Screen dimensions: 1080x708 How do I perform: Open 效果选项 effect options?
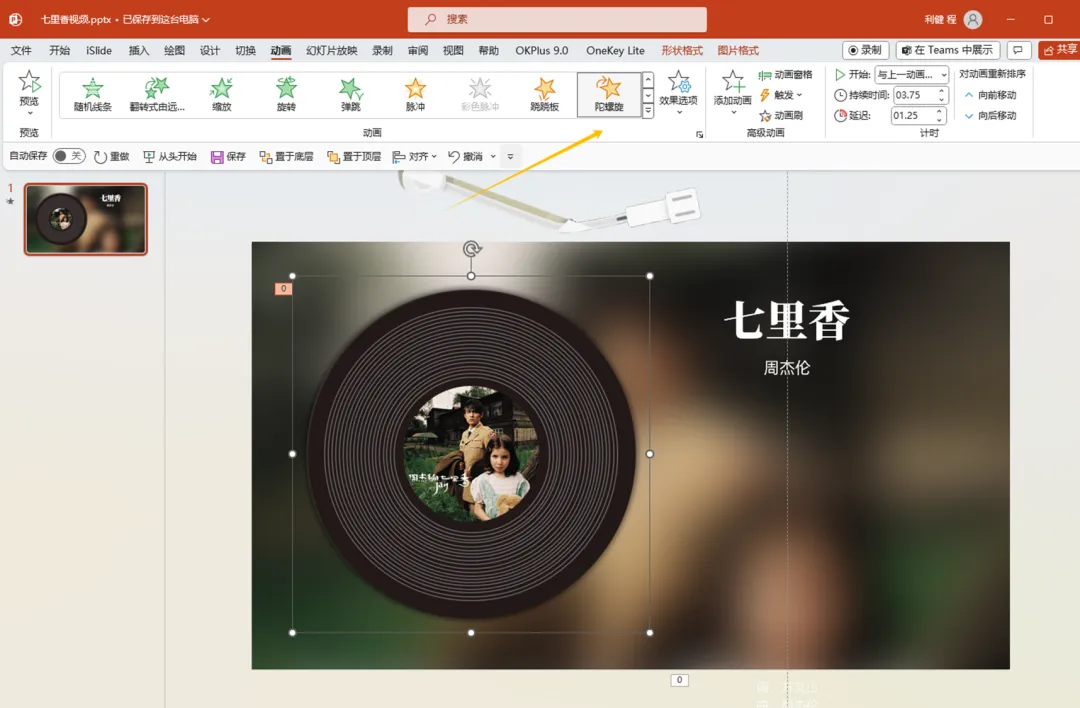[x=678, y=92]
